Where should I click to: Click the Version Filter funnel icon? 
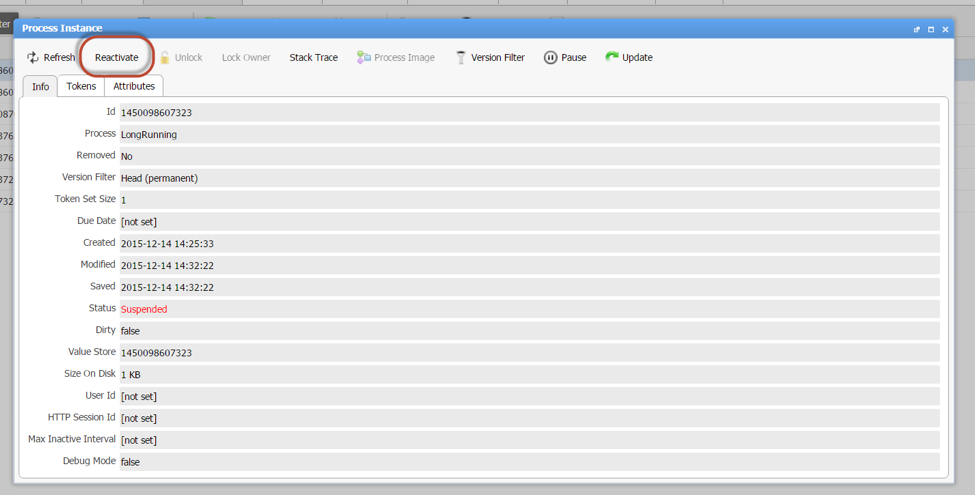(461, 57)
